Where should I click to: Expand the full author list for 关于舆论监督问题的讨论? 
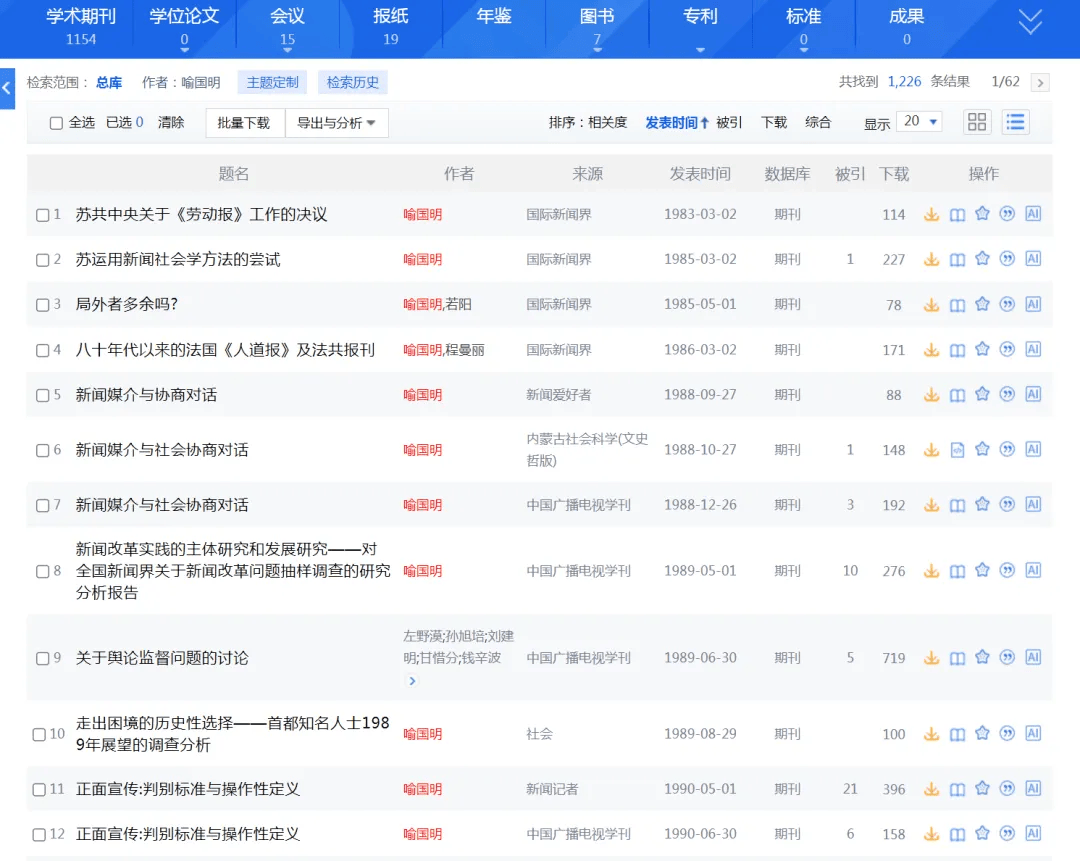tap(412, 681)
